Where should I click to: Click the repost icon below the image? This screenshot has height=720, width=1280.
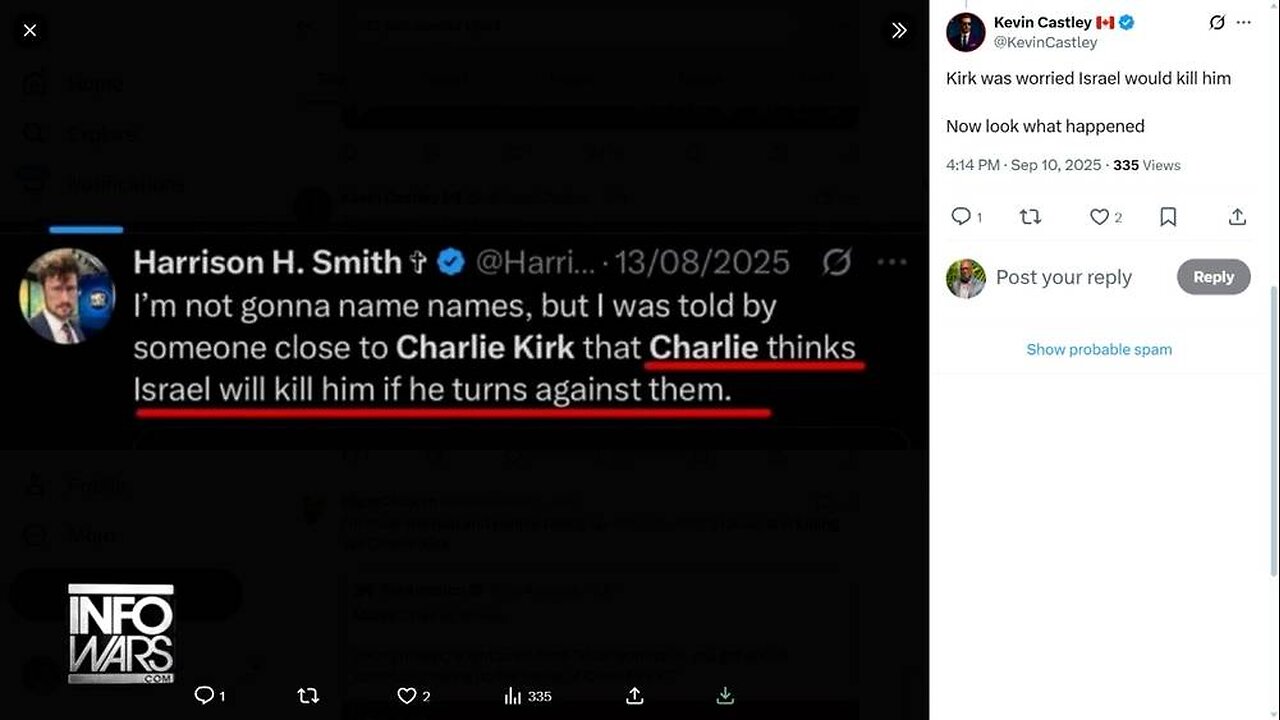click(308, 695)
